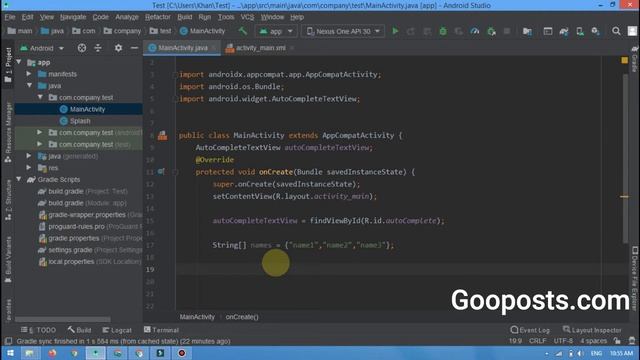Image resolution: width=640 pixels, height=360 pixels.
Task: Click the screen recorder taskbar icon
Action: point(182,353)
